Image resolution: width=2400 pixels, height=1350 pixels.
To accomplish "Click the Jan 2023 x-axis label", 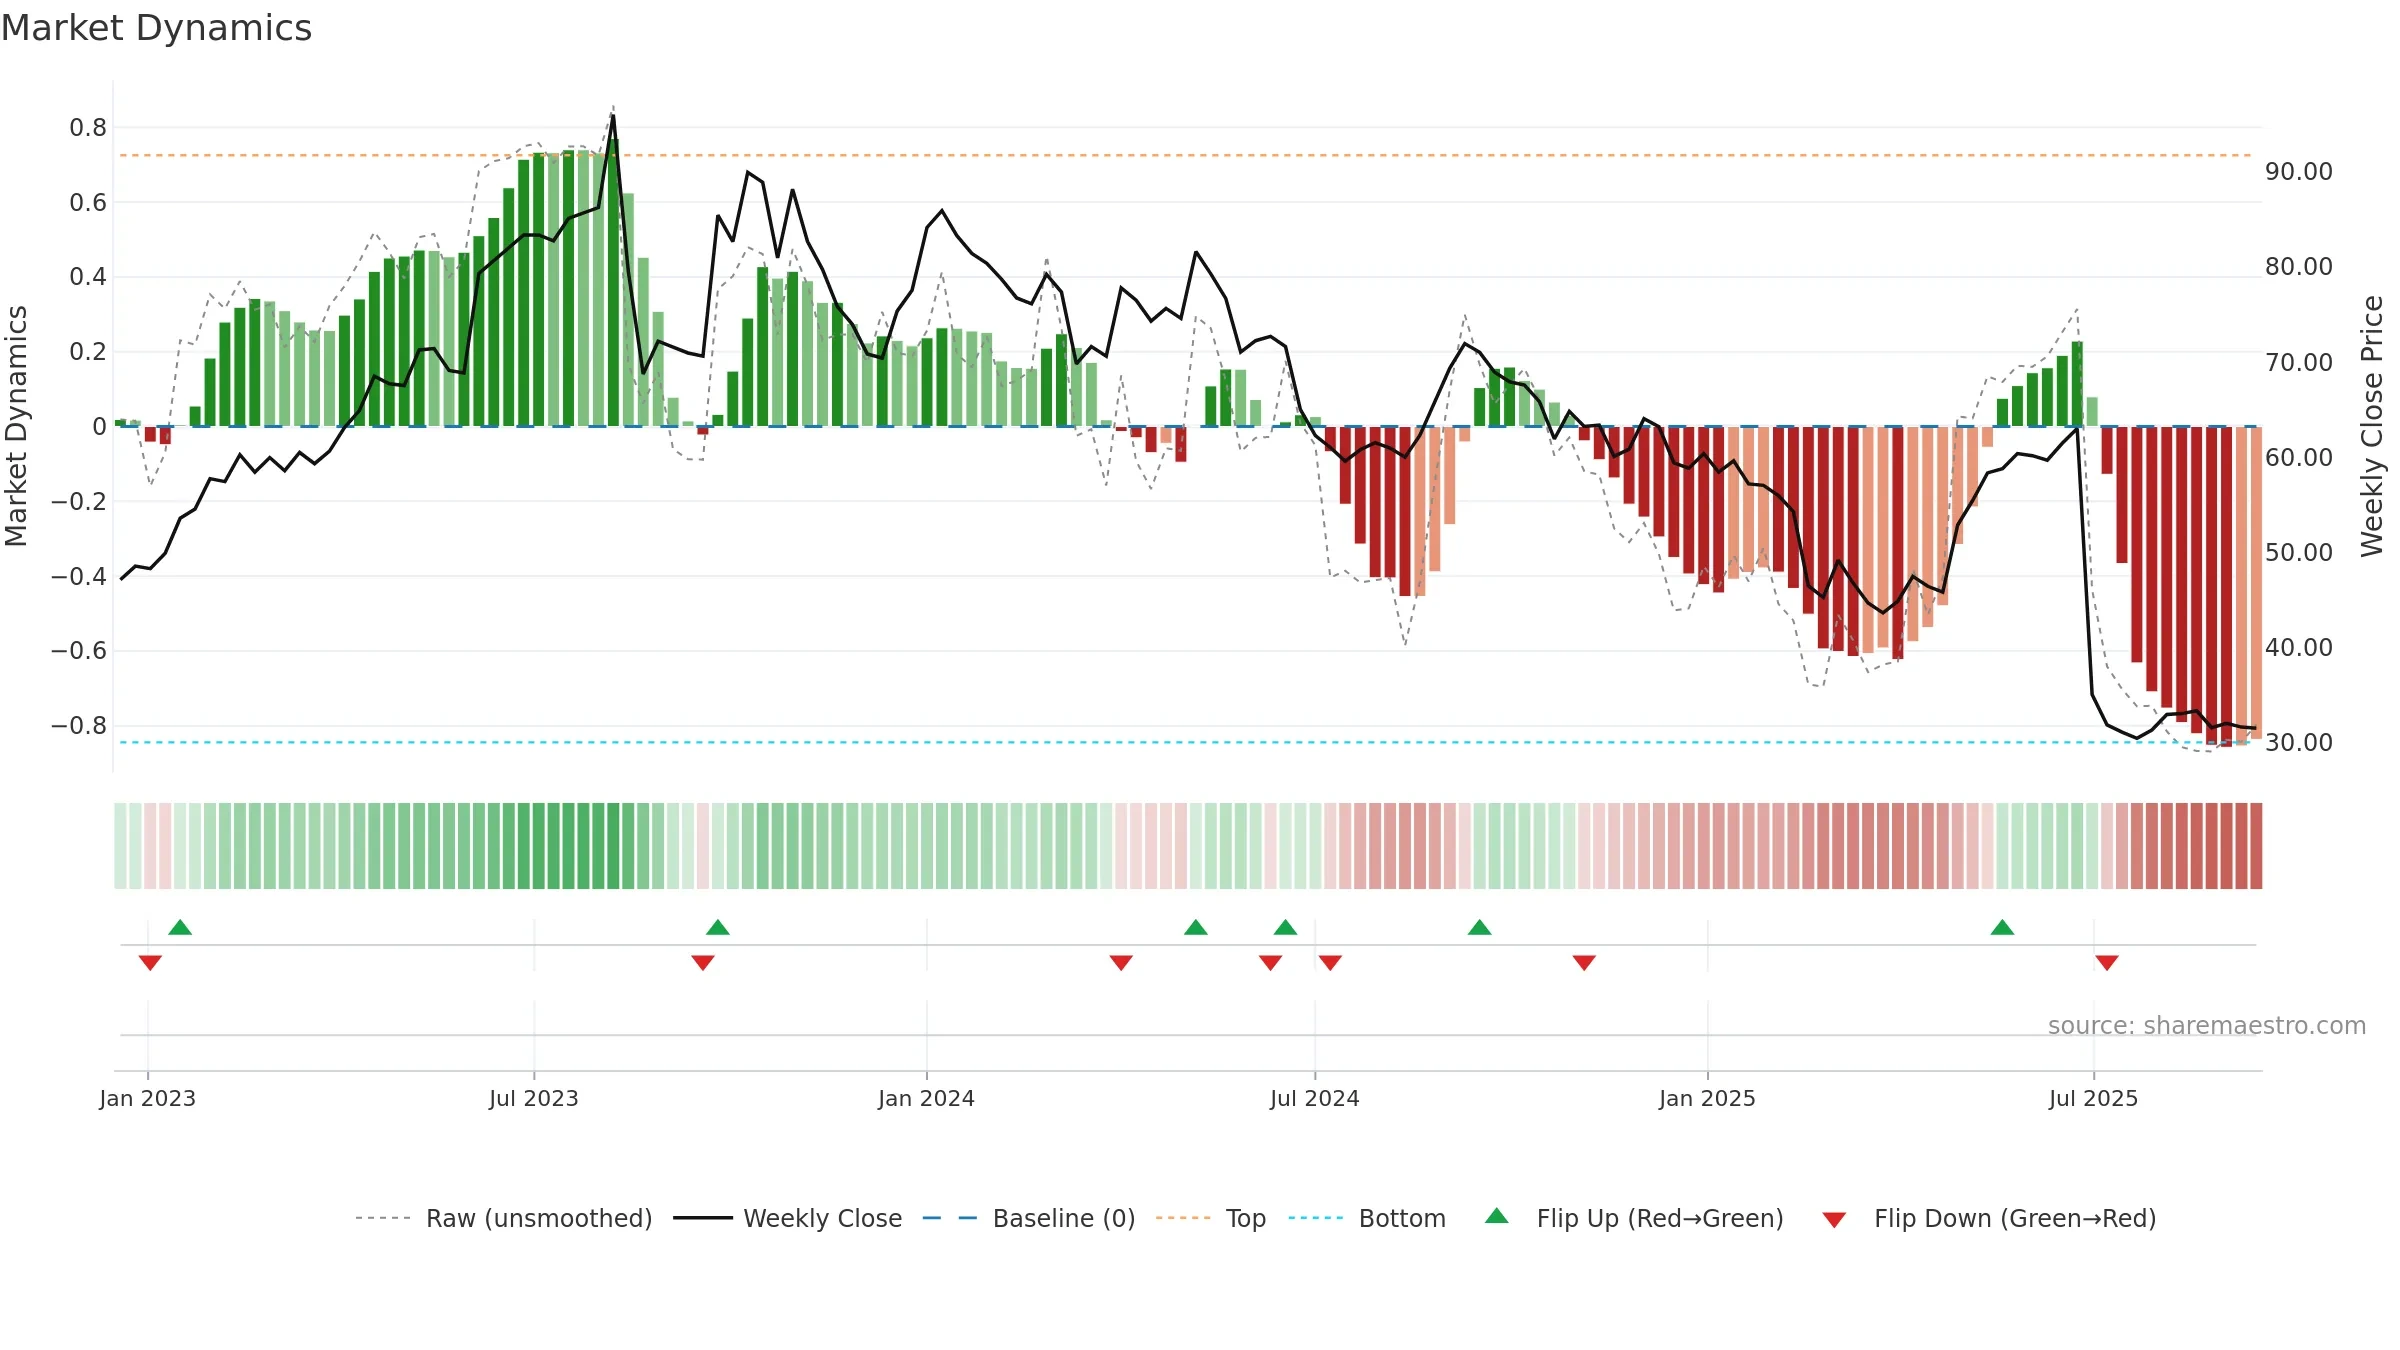I will [148, 1098].
